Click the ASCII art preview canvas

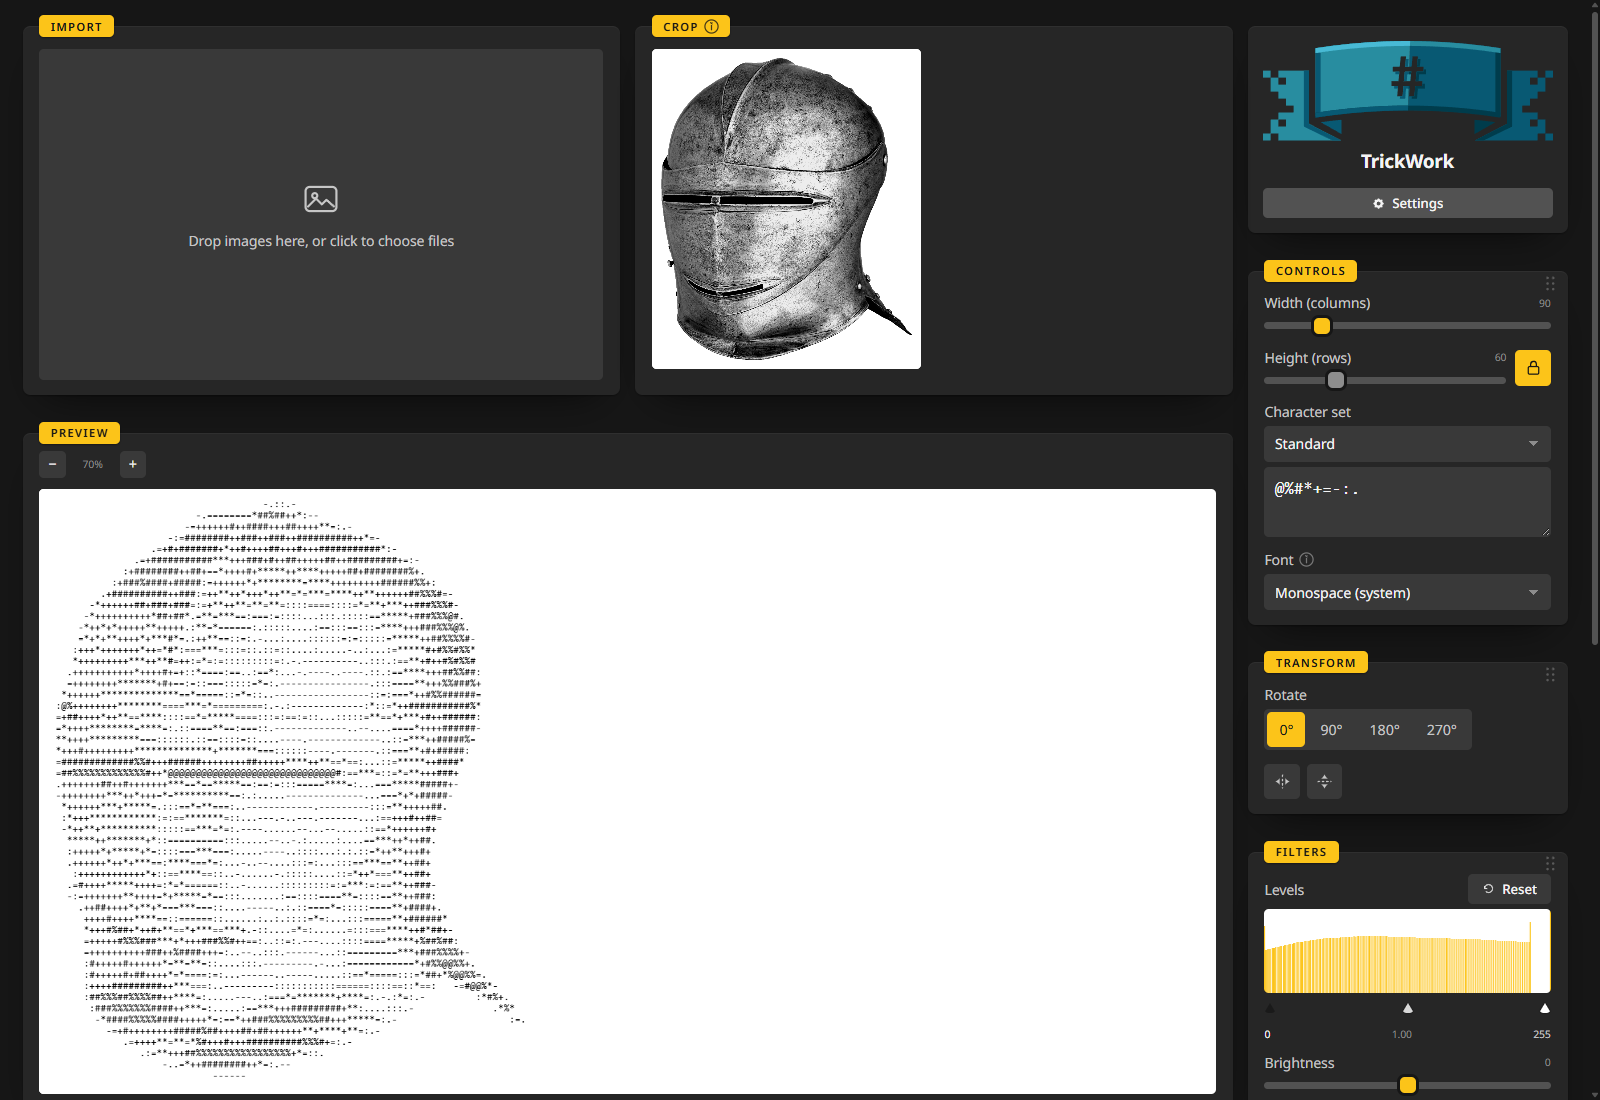[x=627, y=791]
